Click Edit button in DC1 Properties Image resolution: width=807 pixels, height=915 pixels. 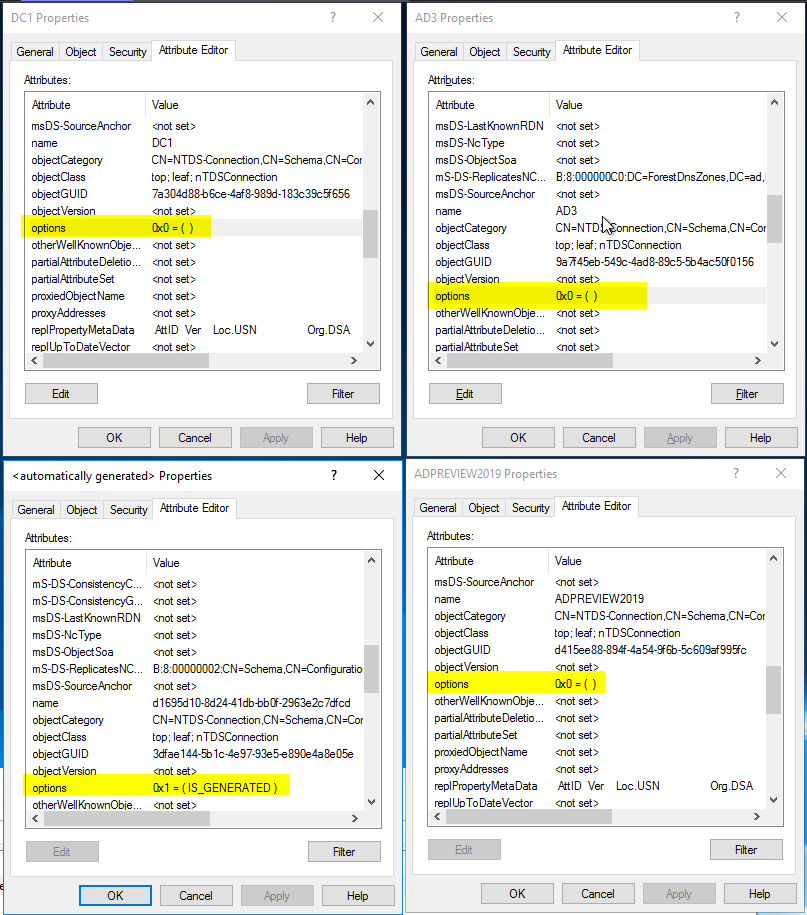61,394
